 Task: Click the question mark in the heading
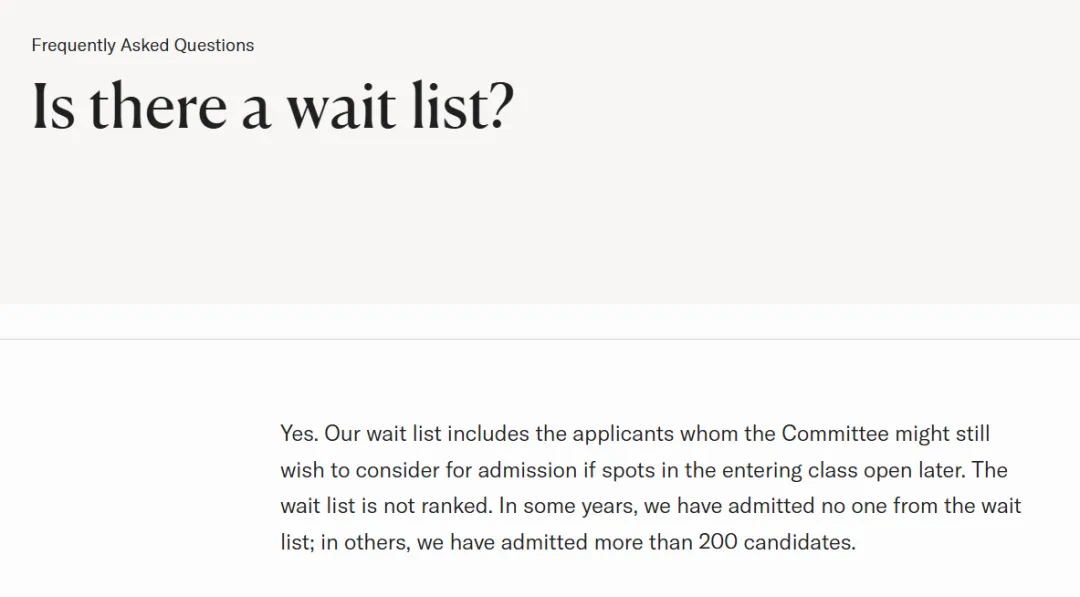[502, 106]
